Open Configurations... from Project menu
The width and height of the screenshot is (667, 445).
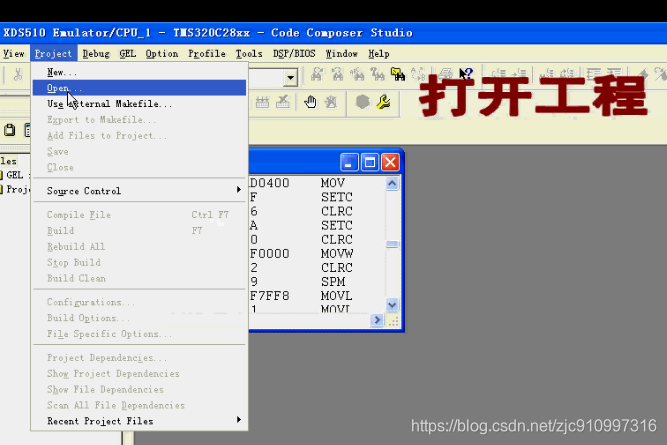140,302
